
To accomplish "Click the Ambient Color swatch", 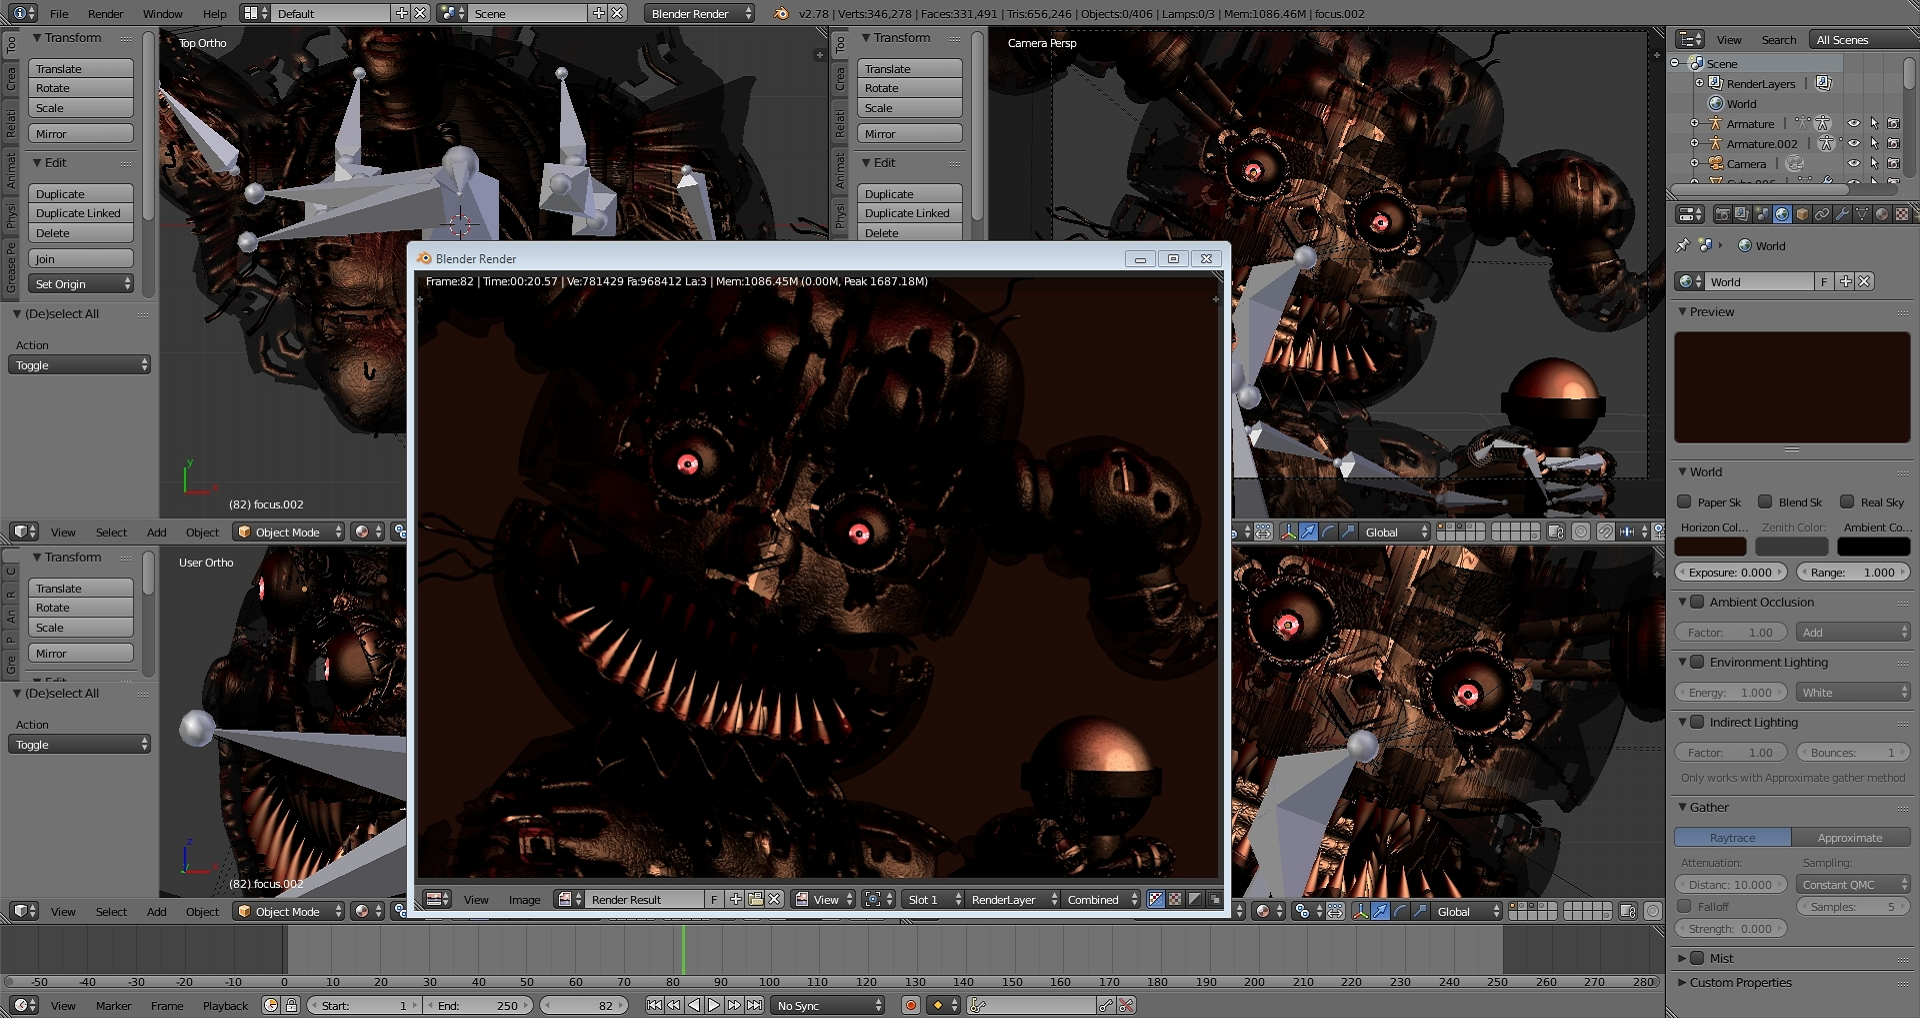I will click(1873, 546).
